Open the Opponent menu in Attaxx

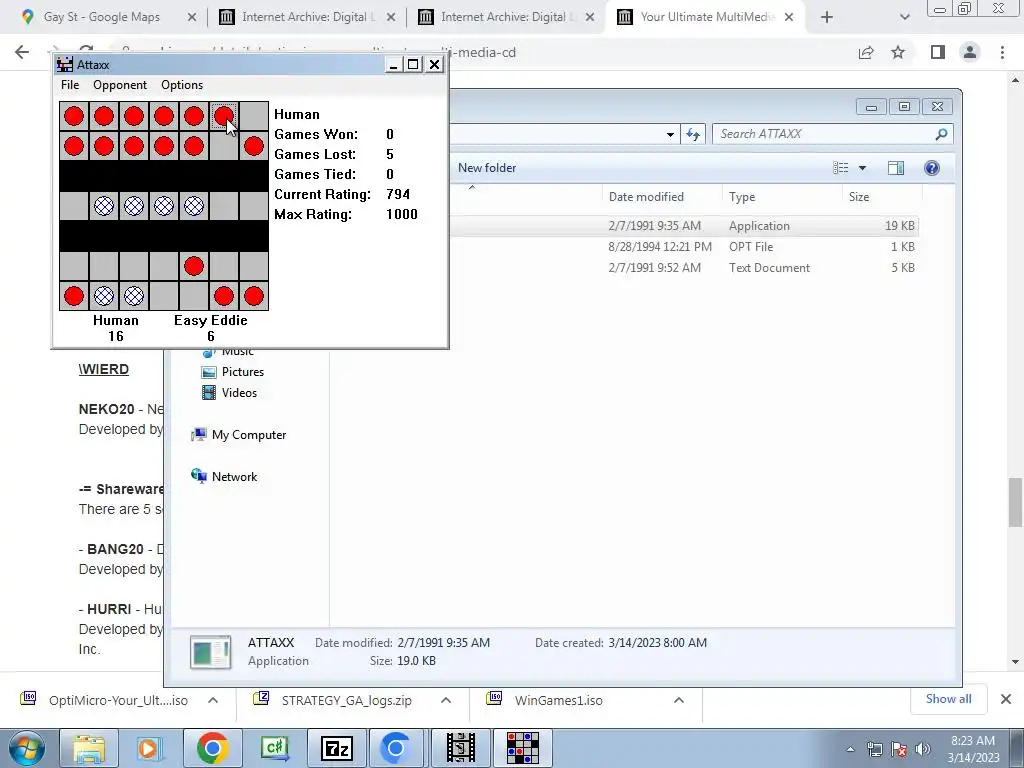click(120, 85)
